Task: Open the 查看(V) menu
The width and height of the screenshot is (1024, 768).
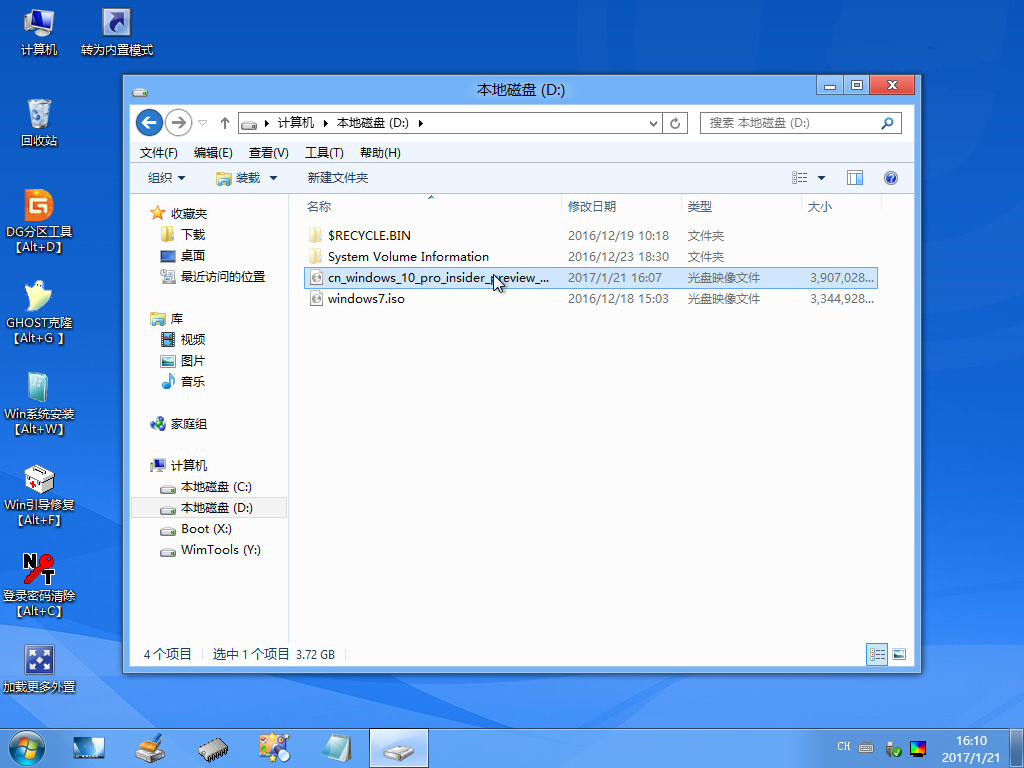Action: [x=268, y=153]
